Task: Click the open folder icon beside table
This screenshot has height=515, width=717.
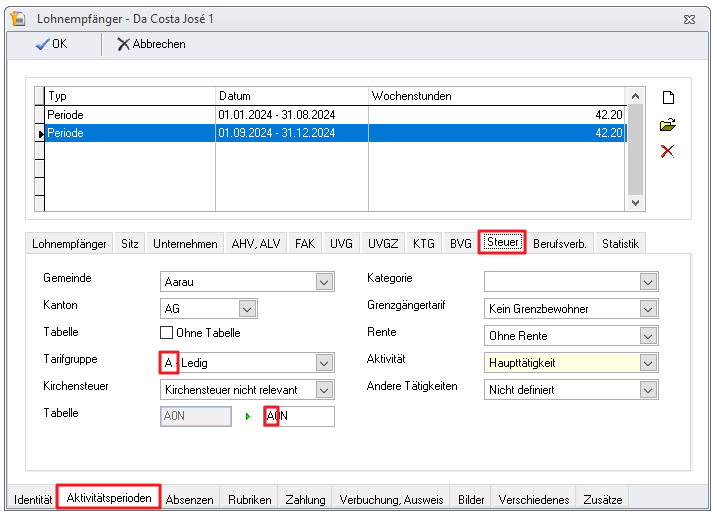Action: click(668, 125)
